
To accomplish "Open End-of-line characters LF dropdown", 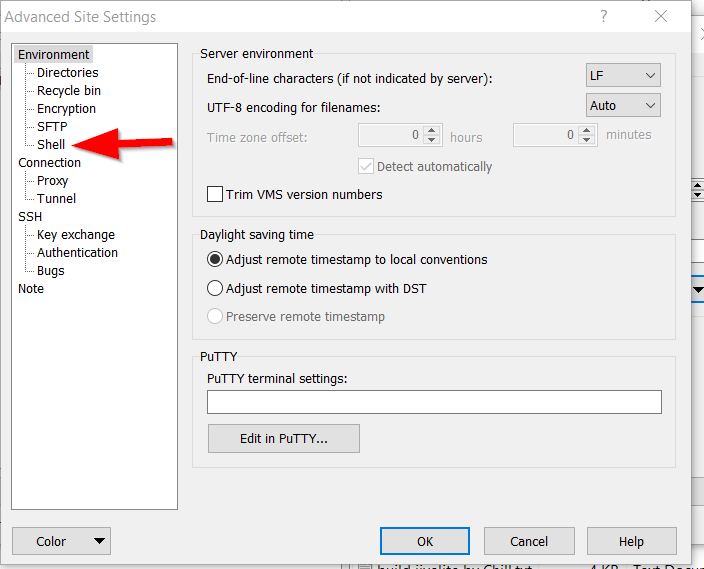I will tap(623, 75).
